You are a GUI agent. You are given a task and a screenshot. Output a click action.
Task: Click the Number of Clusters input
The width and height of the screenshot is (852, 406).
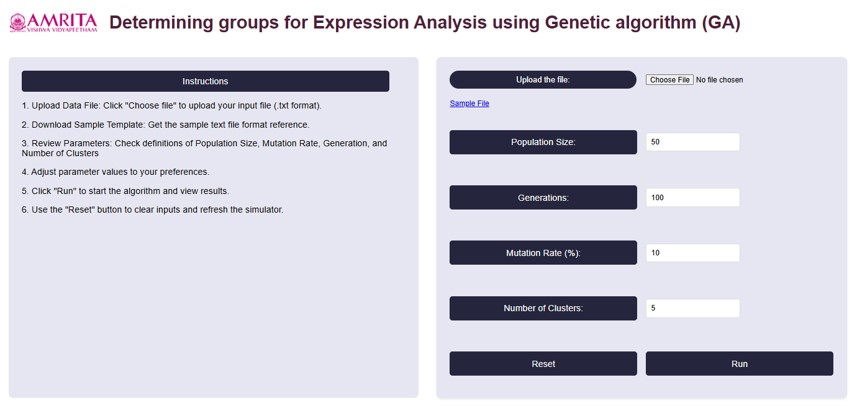point(692,308)
